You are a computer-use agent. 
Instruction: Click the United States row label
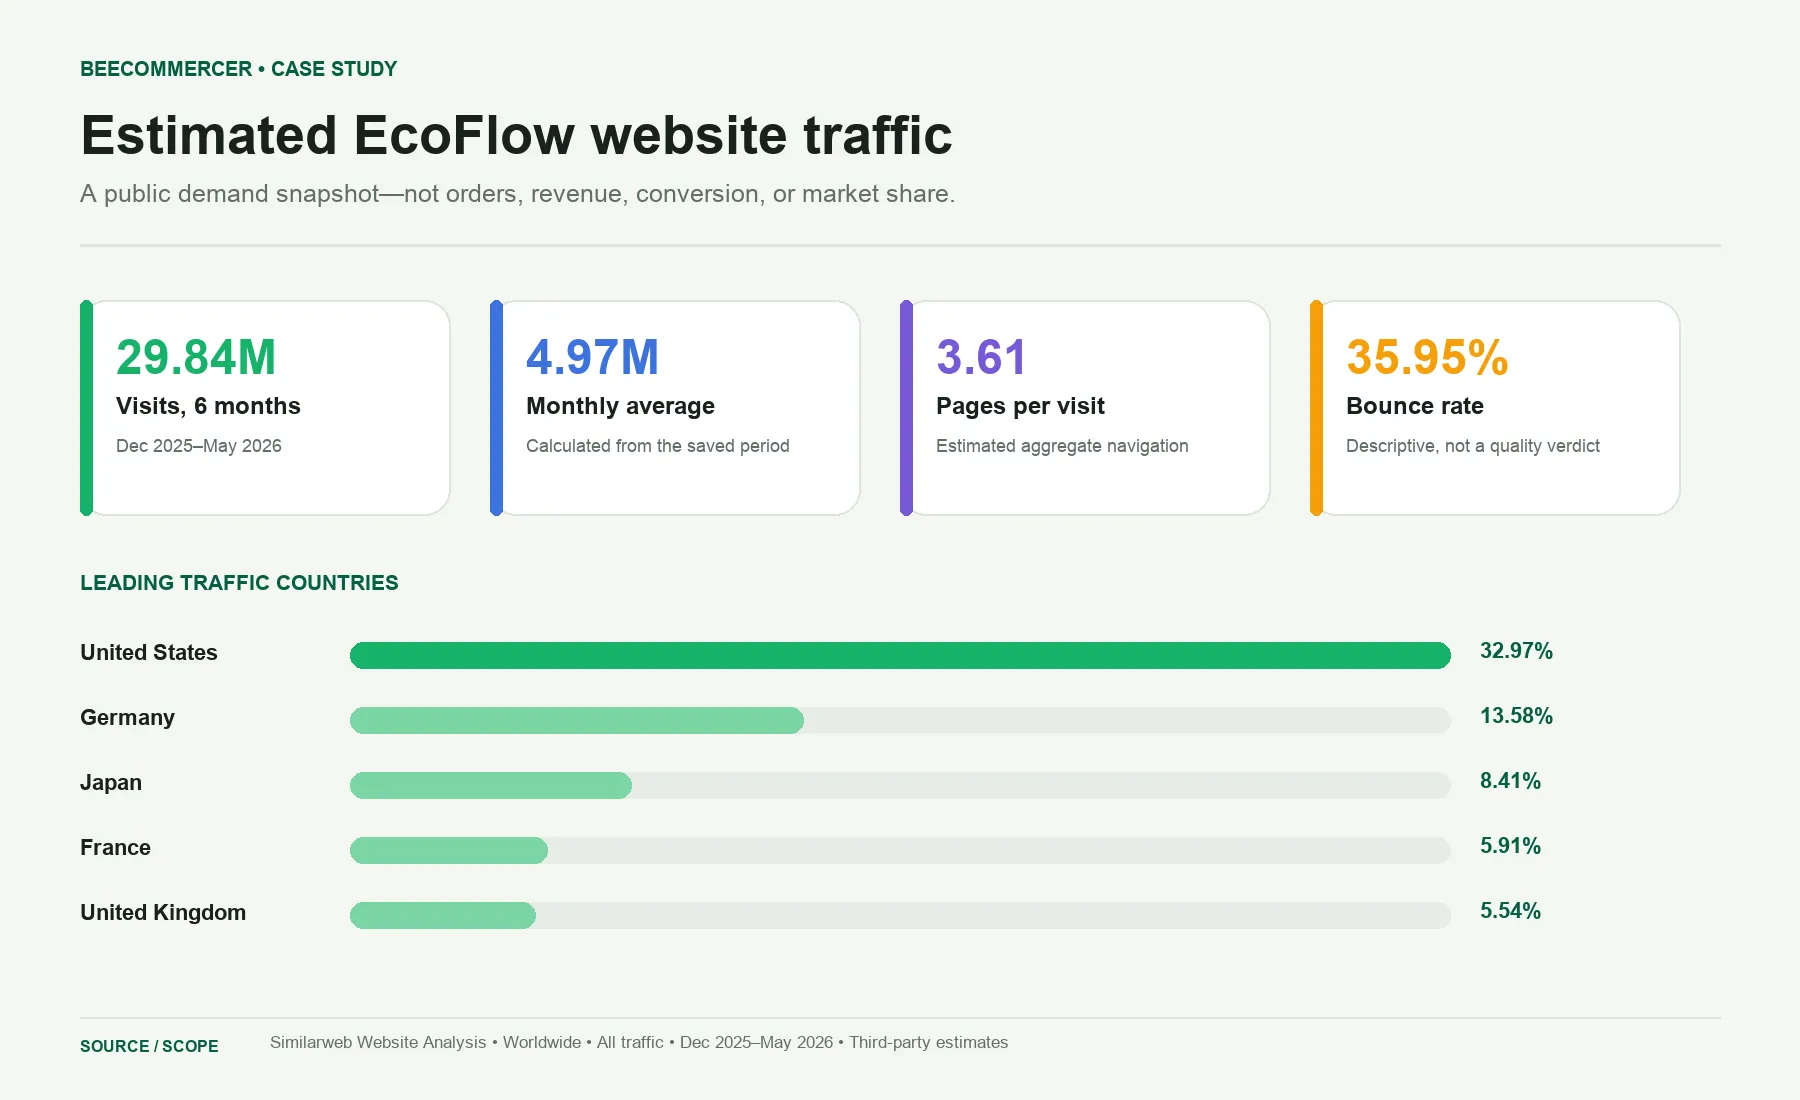pos(149,653)
